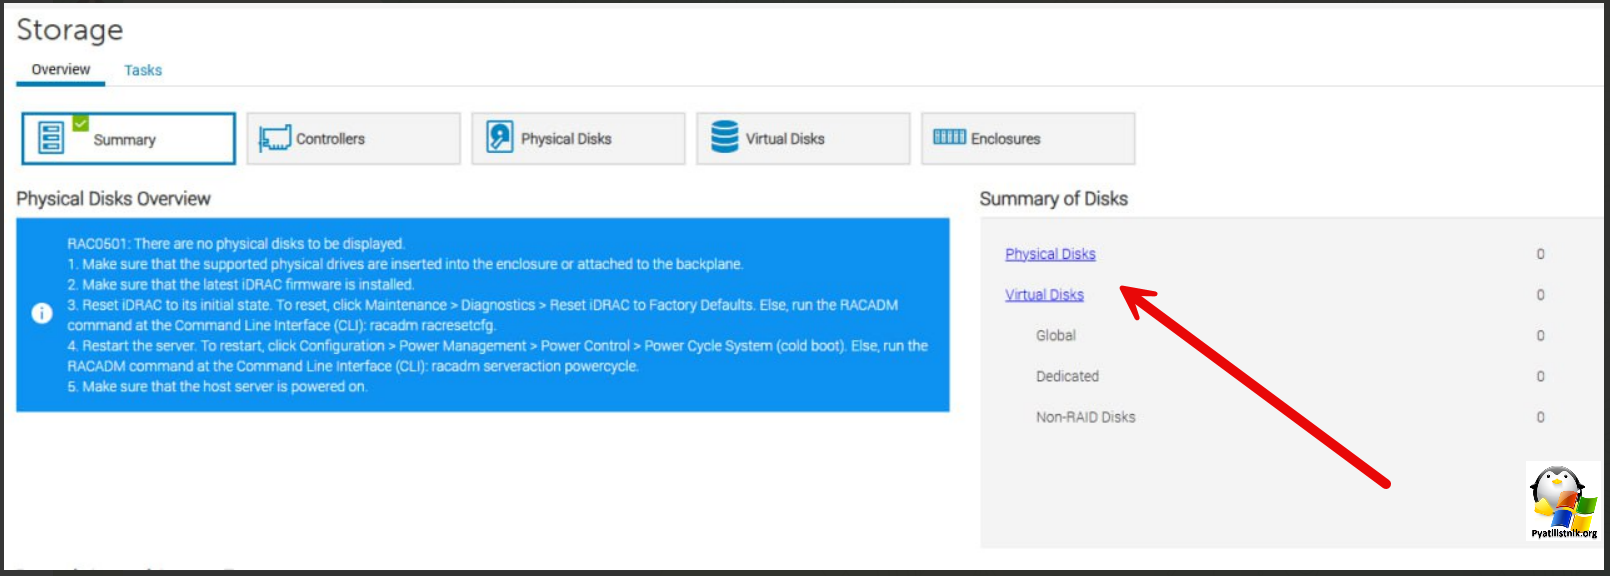The image size is (1610, 576).
Task: Open the Tasks tab
Action: click(143, 70)
